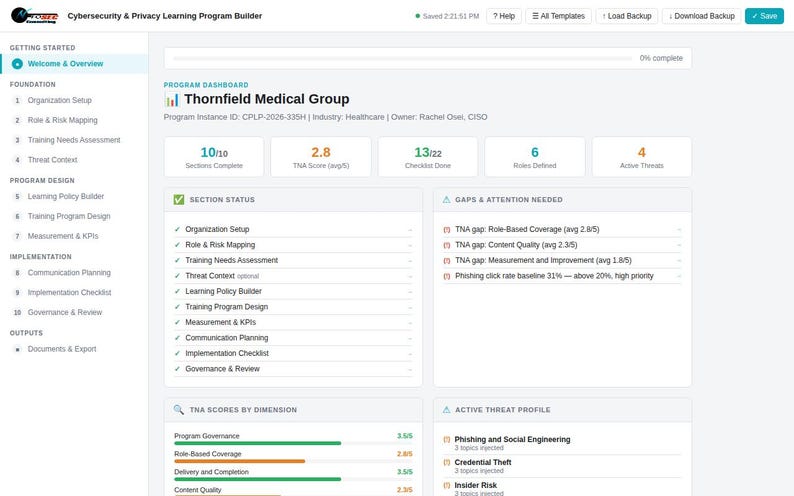794x496 pixels.
Task: Go to Role & Risk Mapping in sidebar
Action: click(74, 120)
